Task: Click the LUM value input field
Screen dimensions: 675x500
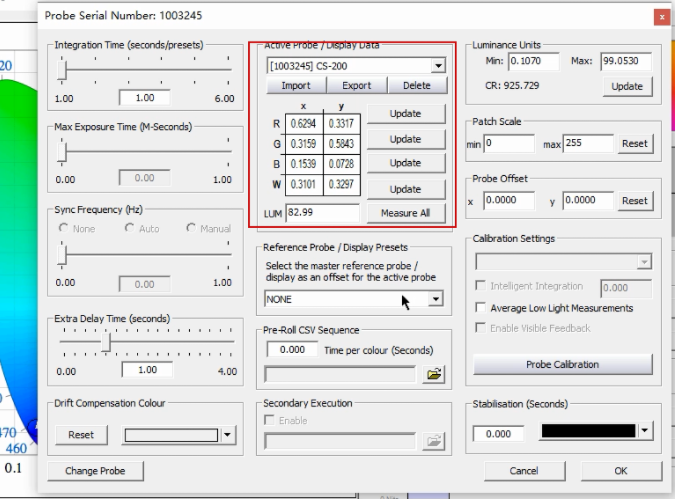Action: tap(322, 213)
